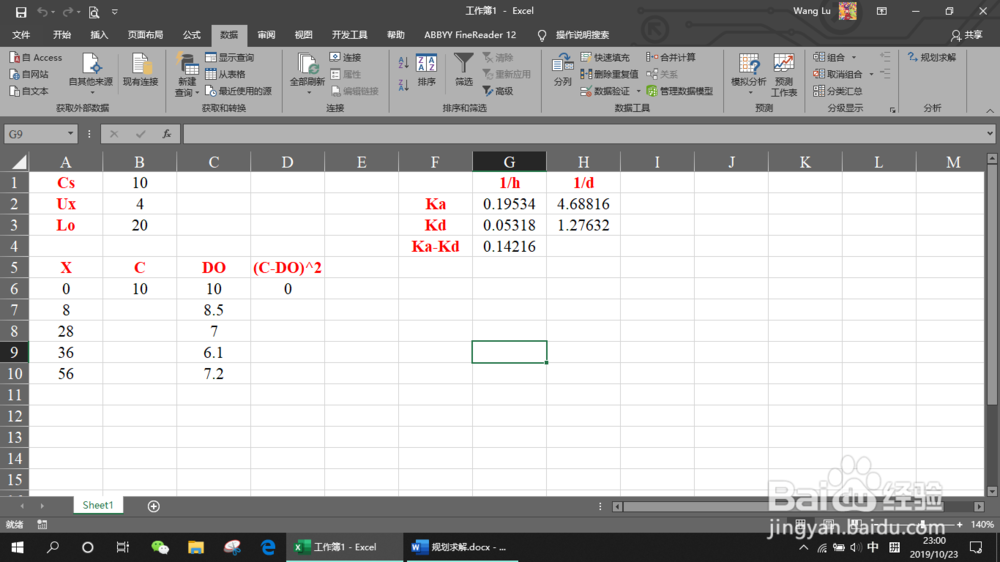The width and height of the screenshot is (1000, 562).
Task: Open From Other Sources (自其他来源) dropdown
Action: [91, 75]
